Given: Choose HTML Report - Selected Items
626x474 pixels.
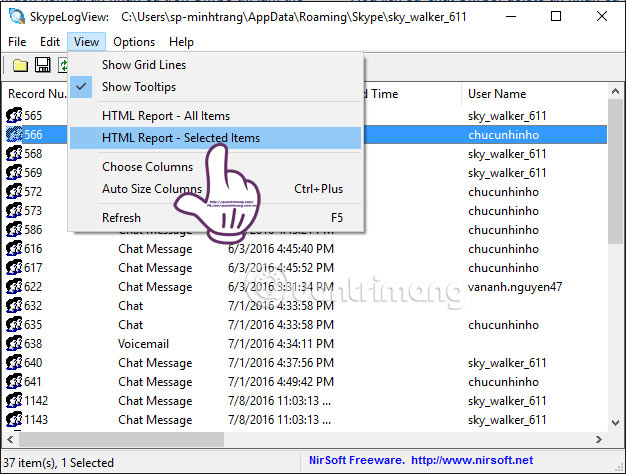Looking at the screenshot, I should [216, 138].
